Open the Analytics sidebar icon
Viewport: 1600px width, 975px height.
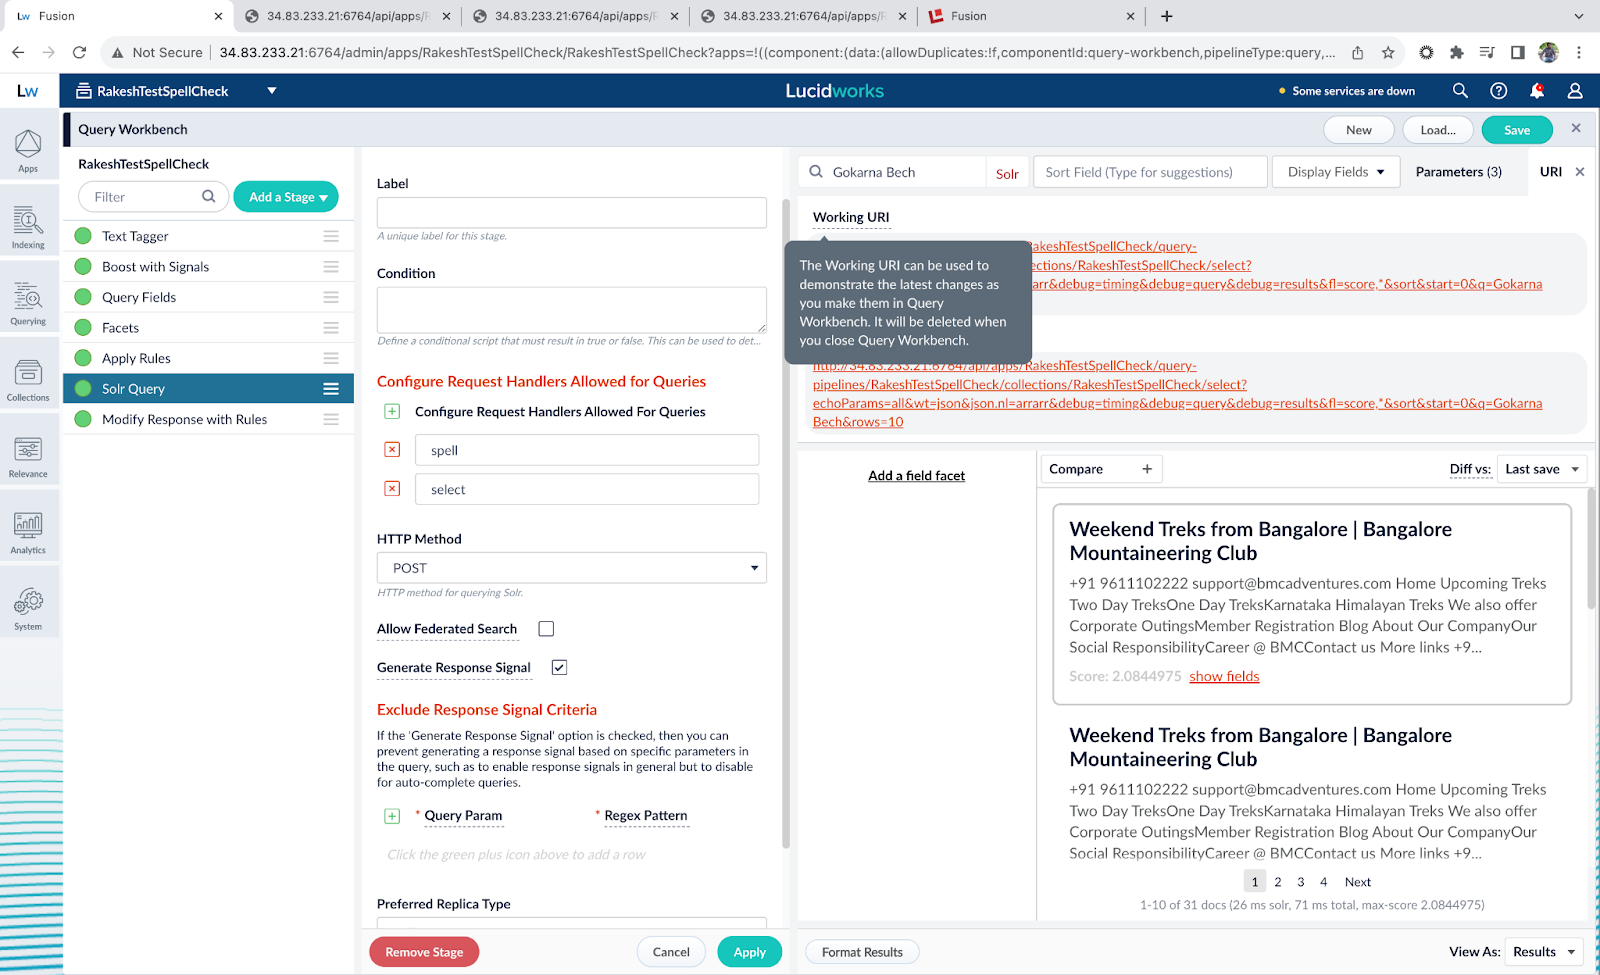(28, 532)
